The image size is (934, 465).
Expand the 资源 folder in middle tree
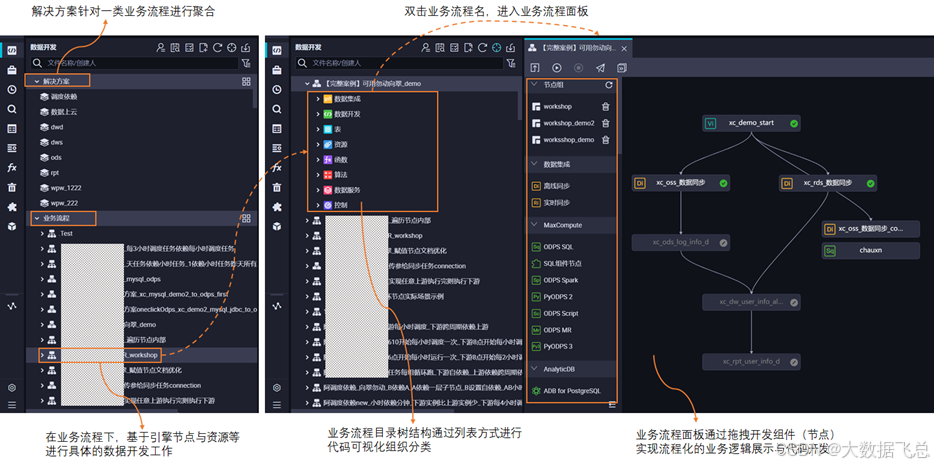click(x=318, y=145)
